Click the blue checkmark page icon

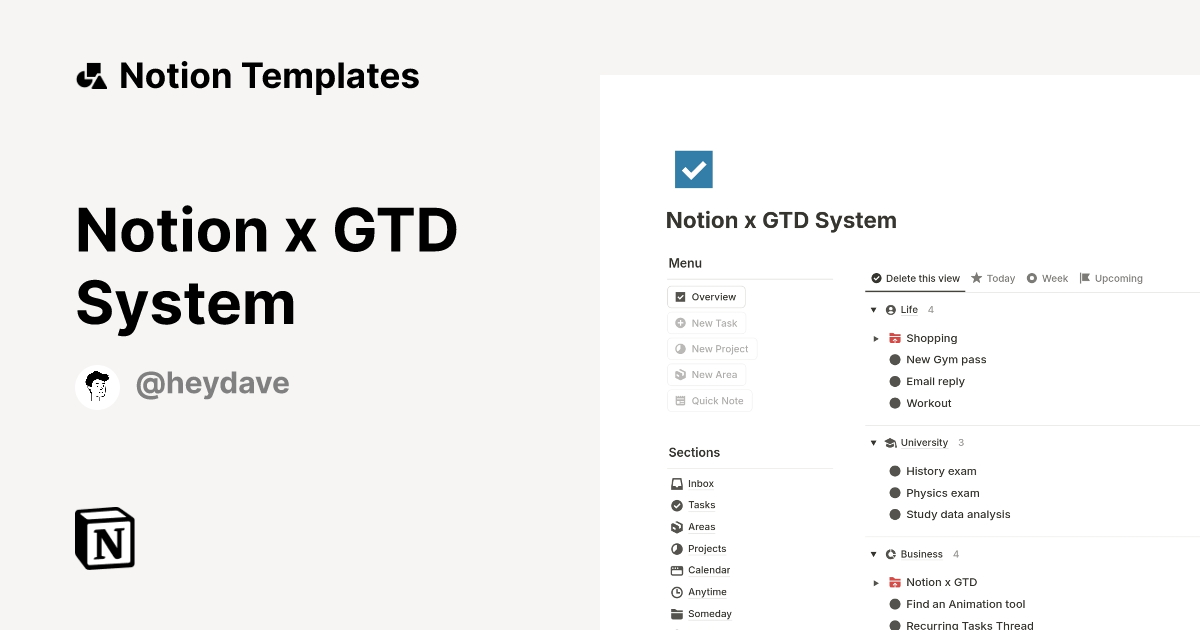tap(693, 169)
